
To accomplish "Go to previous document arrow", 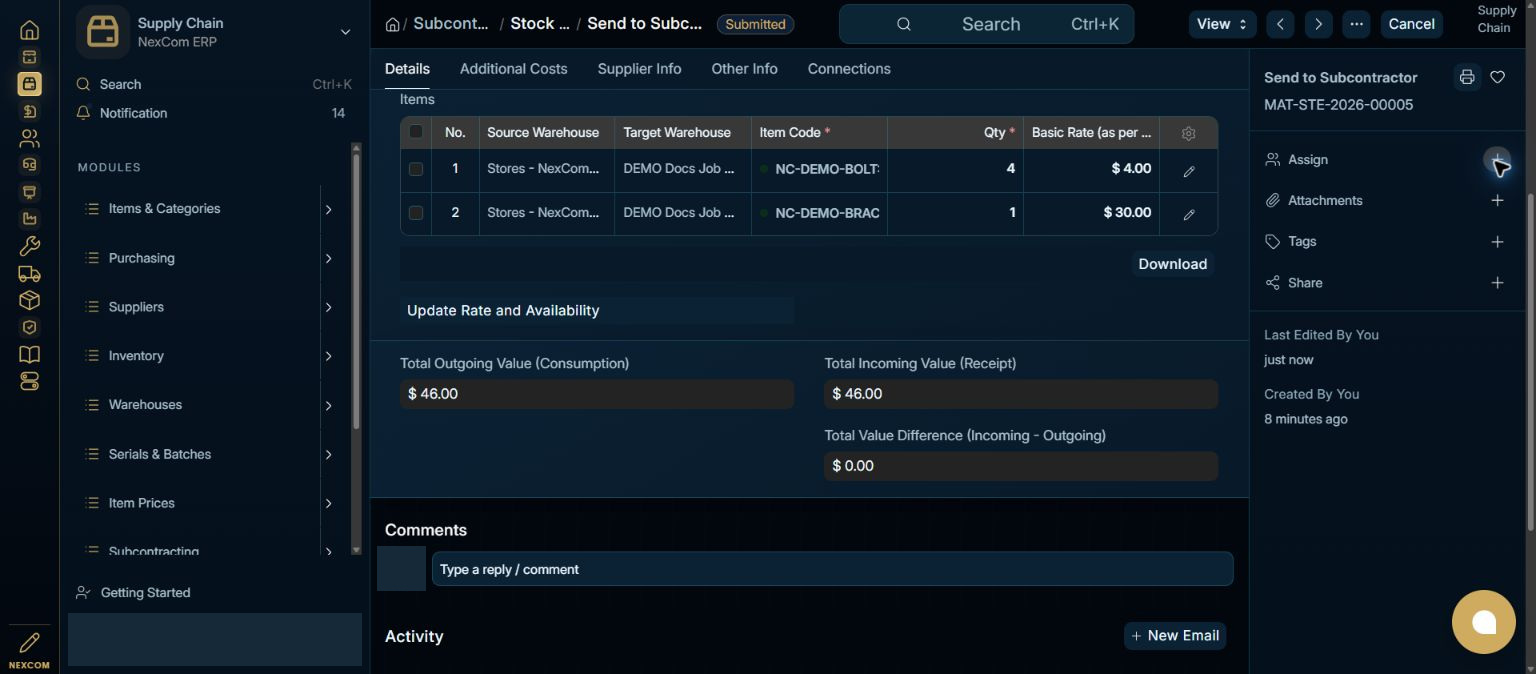I will pyautogui.click(x=1280, y=24).
